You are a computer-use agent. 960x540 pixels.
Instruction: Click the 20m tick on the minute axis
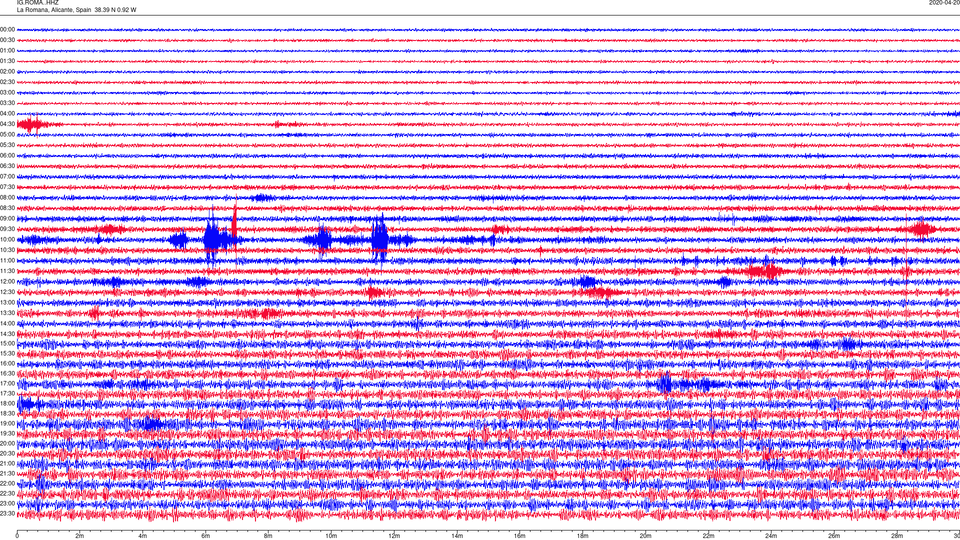[x=645, y=536]
